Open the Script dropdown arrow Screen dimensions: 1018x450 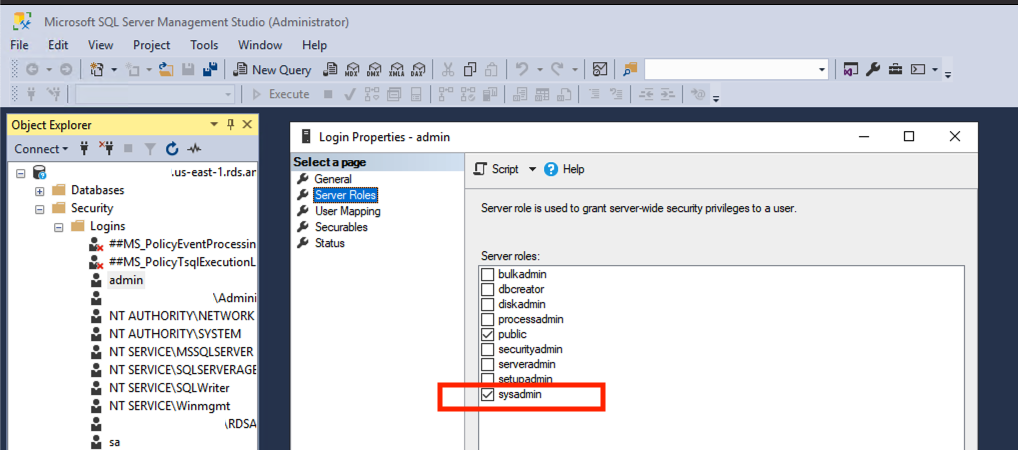(532, 169)
